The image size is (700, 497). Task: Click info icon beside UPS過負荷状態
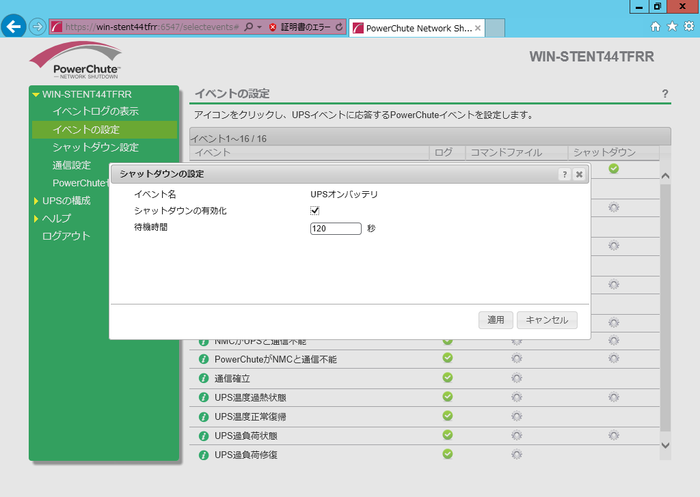point(204,436)
